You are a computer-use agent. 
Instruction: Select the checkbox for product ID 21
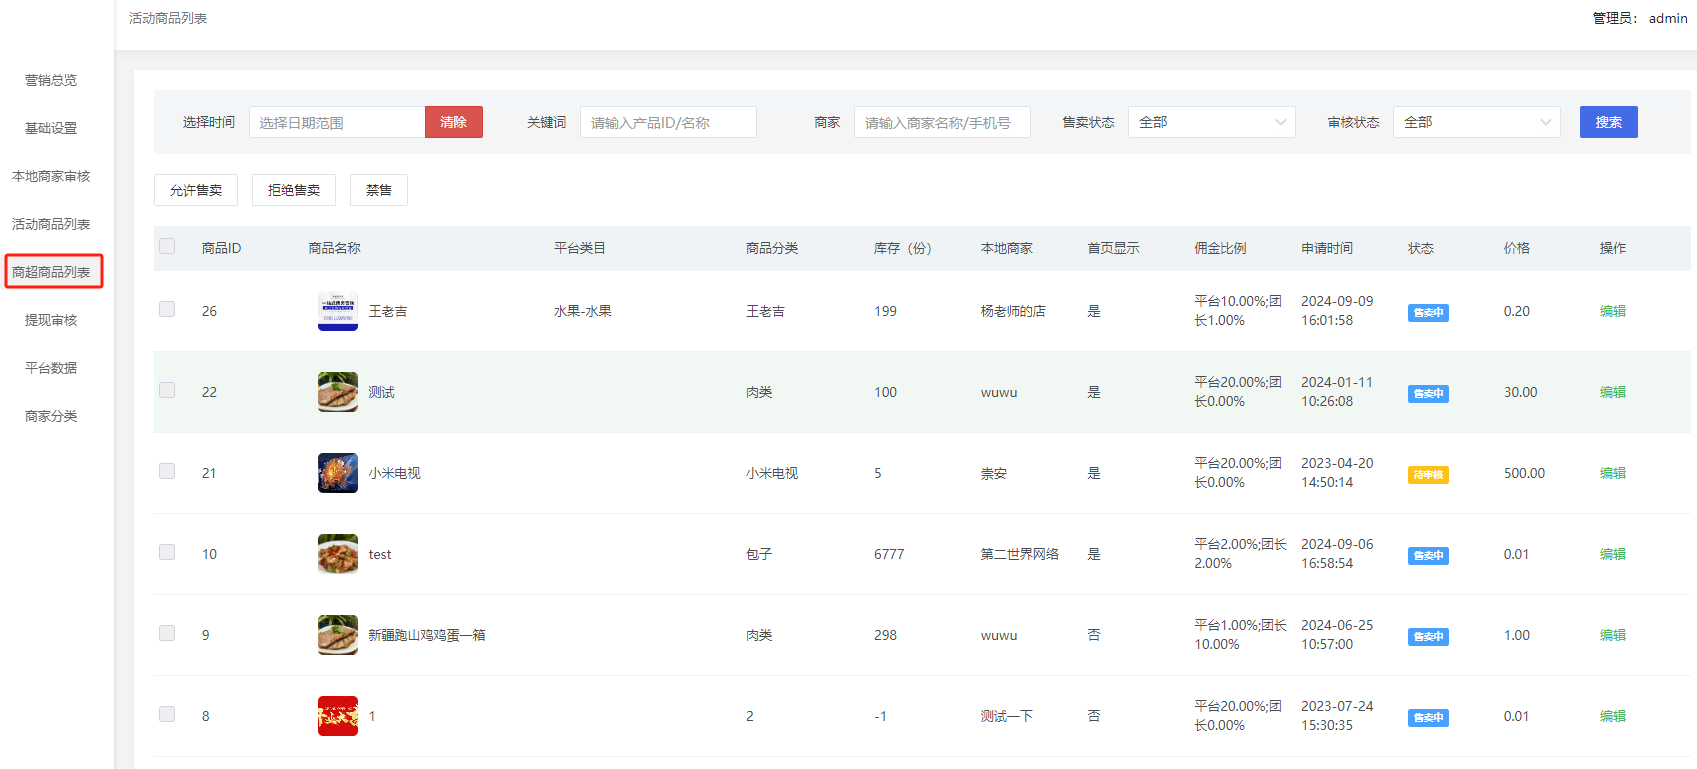[x=167, y=471]
